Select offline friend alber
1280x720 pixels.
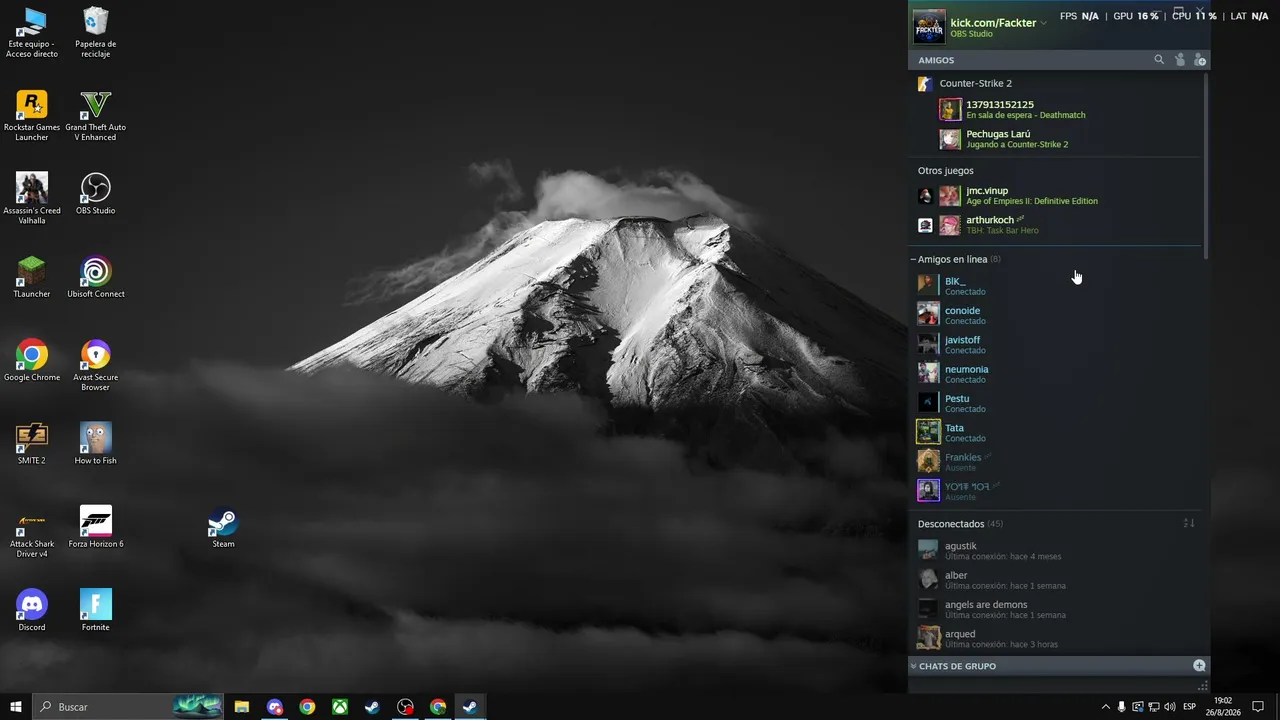pyautogui.click(x=1057, y=580)
